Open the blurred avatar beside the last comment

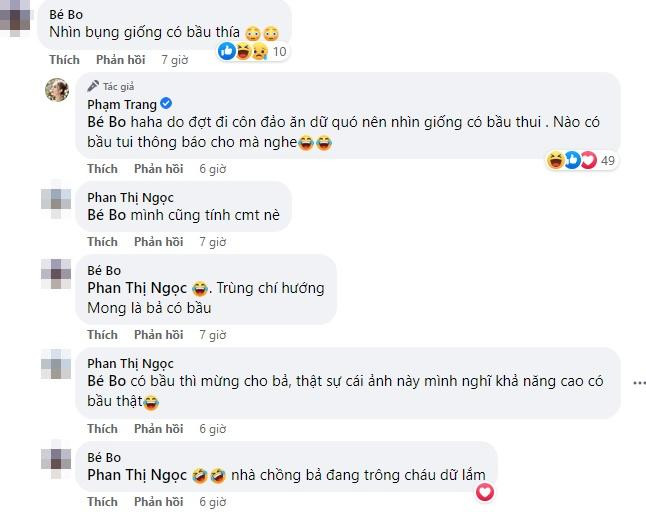coord(55,462)
